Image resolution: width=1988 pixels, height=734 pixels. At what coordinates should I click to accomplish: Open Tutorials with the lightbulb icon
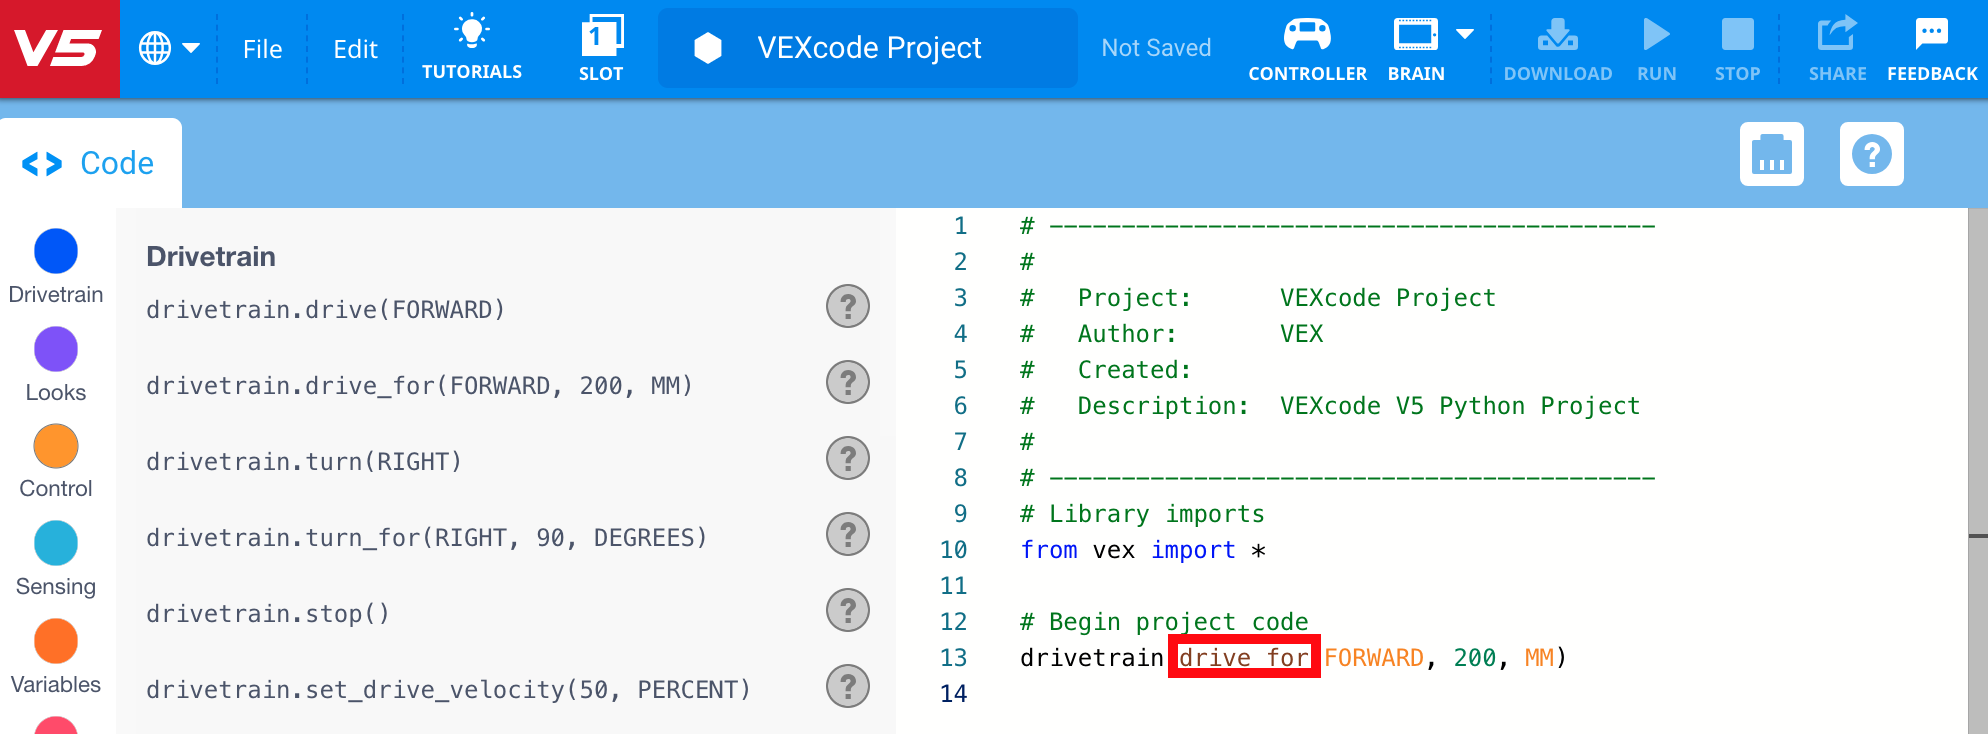click(471, 47)
